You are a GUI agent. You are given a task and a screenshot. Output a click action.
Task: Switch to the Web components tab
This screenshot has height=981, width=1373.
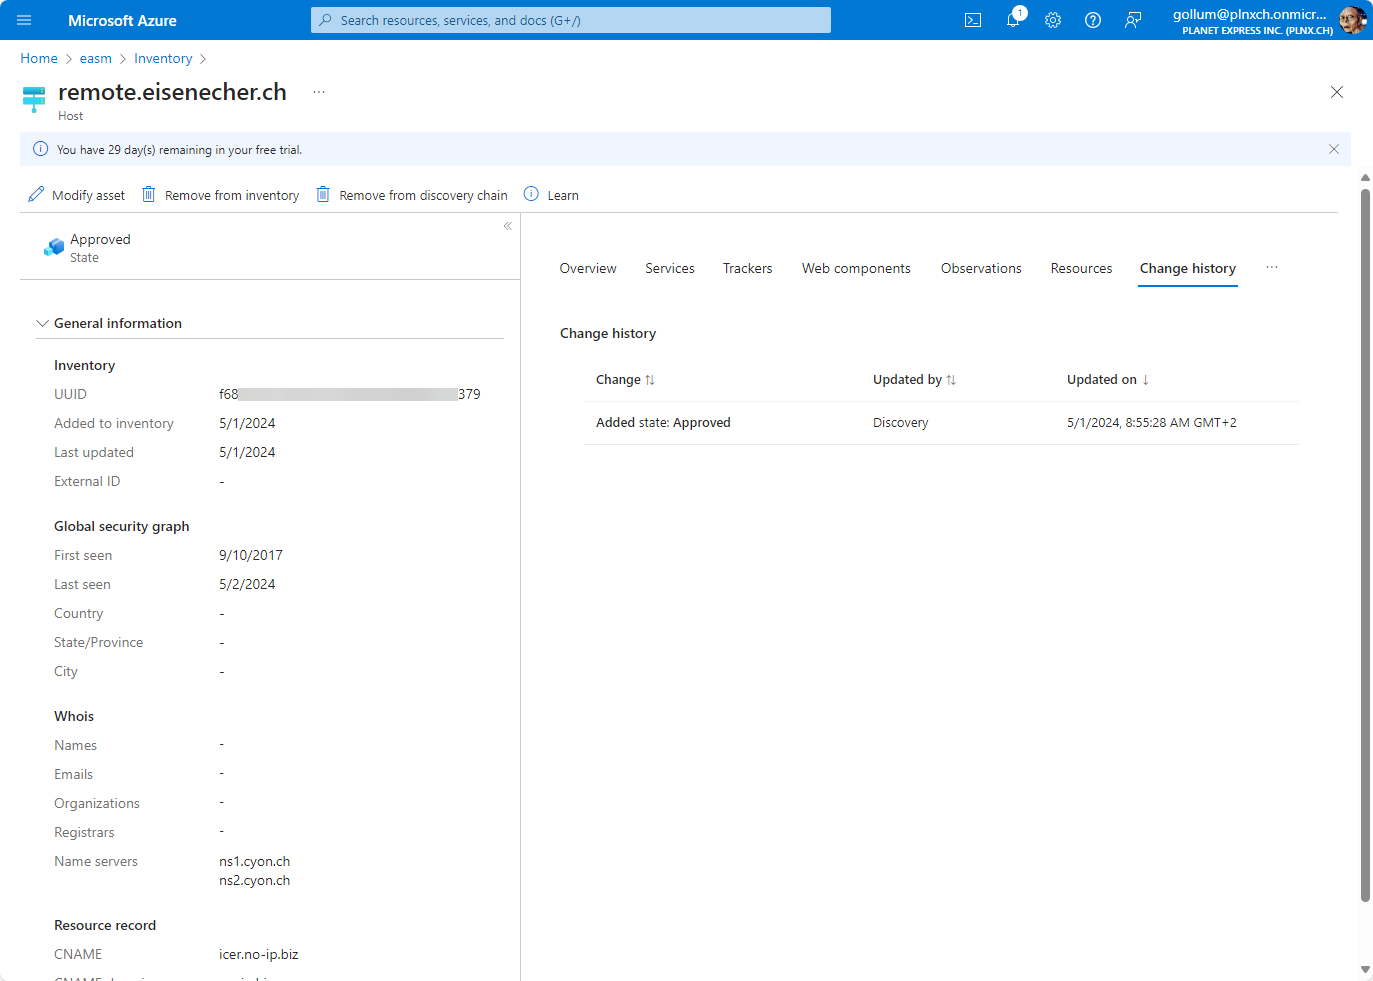point(856,268)
